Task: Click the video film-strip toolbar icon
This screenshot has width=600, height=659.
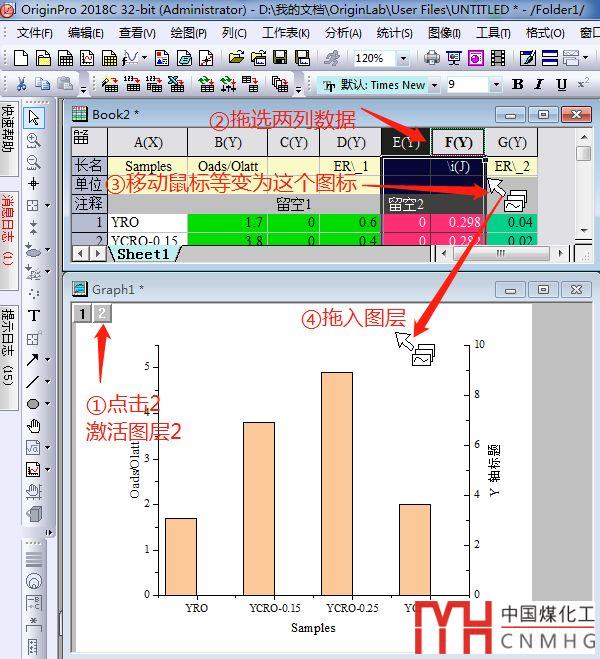Action: (498, 58)
